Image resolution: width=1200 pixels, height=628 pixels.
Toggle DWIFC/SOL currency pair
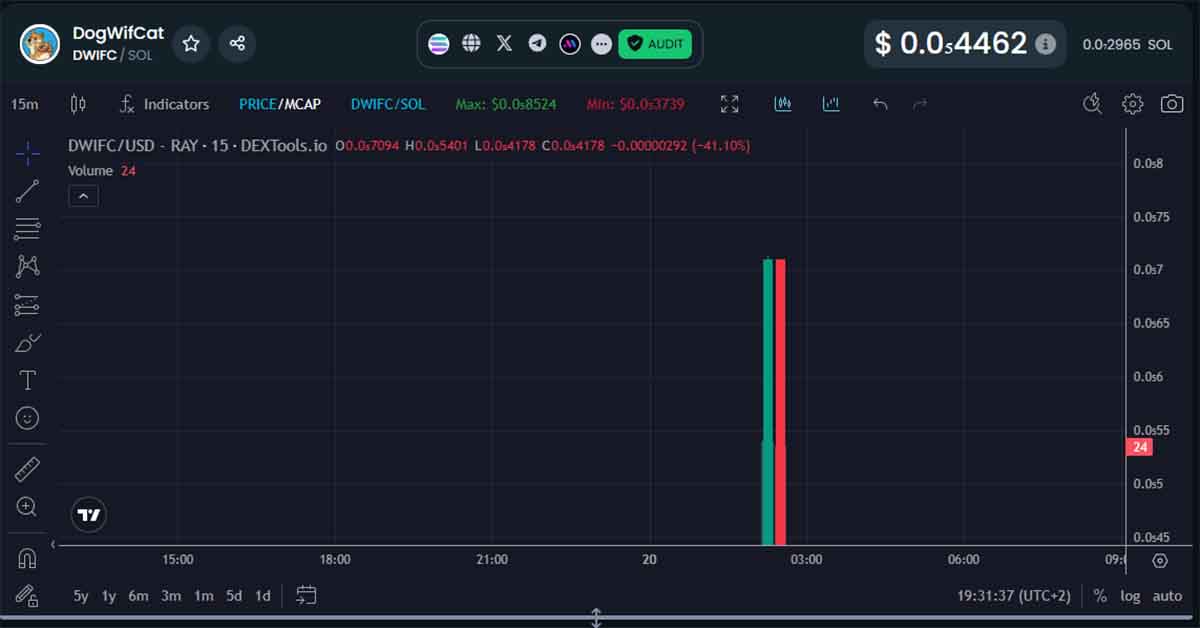point(387,104)
